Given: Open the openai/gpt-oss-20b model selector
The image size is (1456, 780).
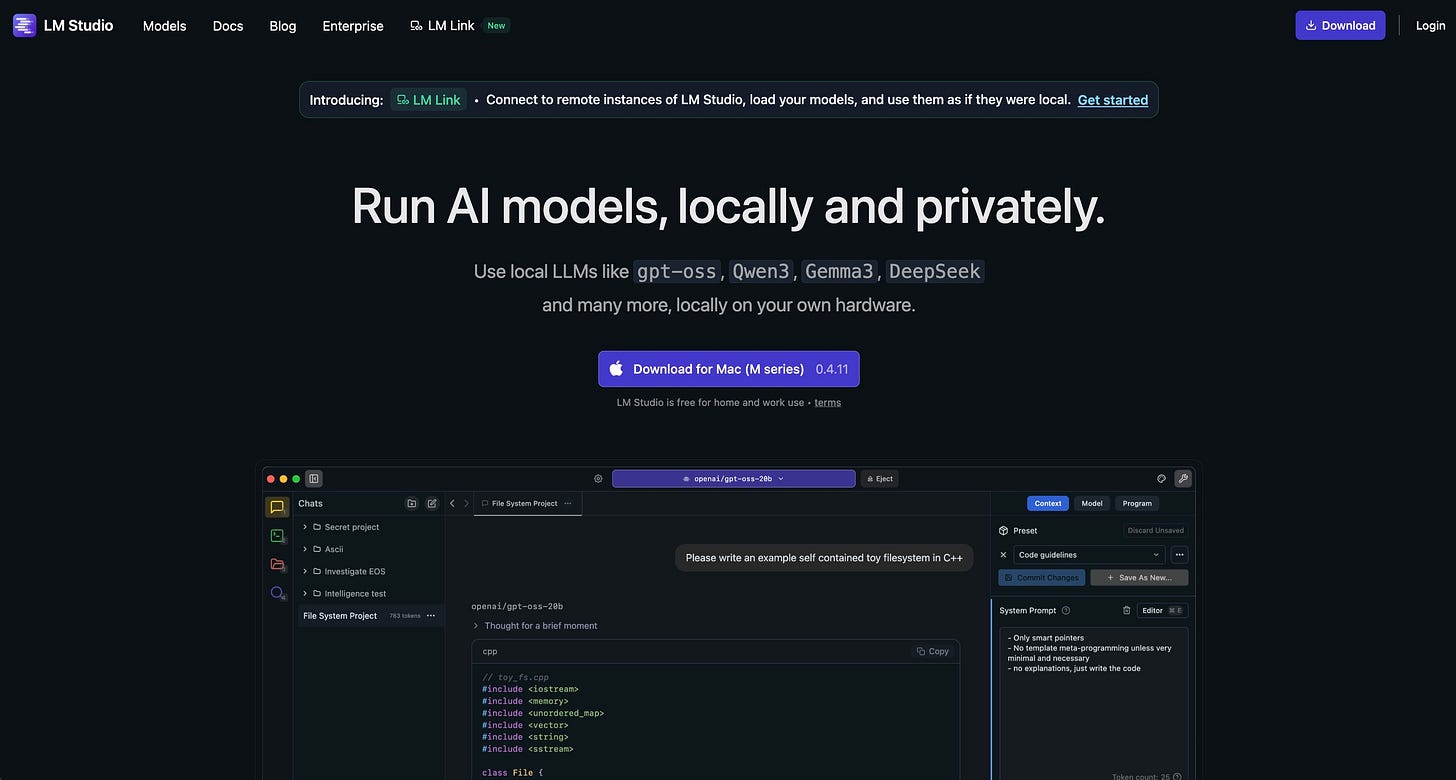Looking at the screenshot, I should click(x=734, y=479).
